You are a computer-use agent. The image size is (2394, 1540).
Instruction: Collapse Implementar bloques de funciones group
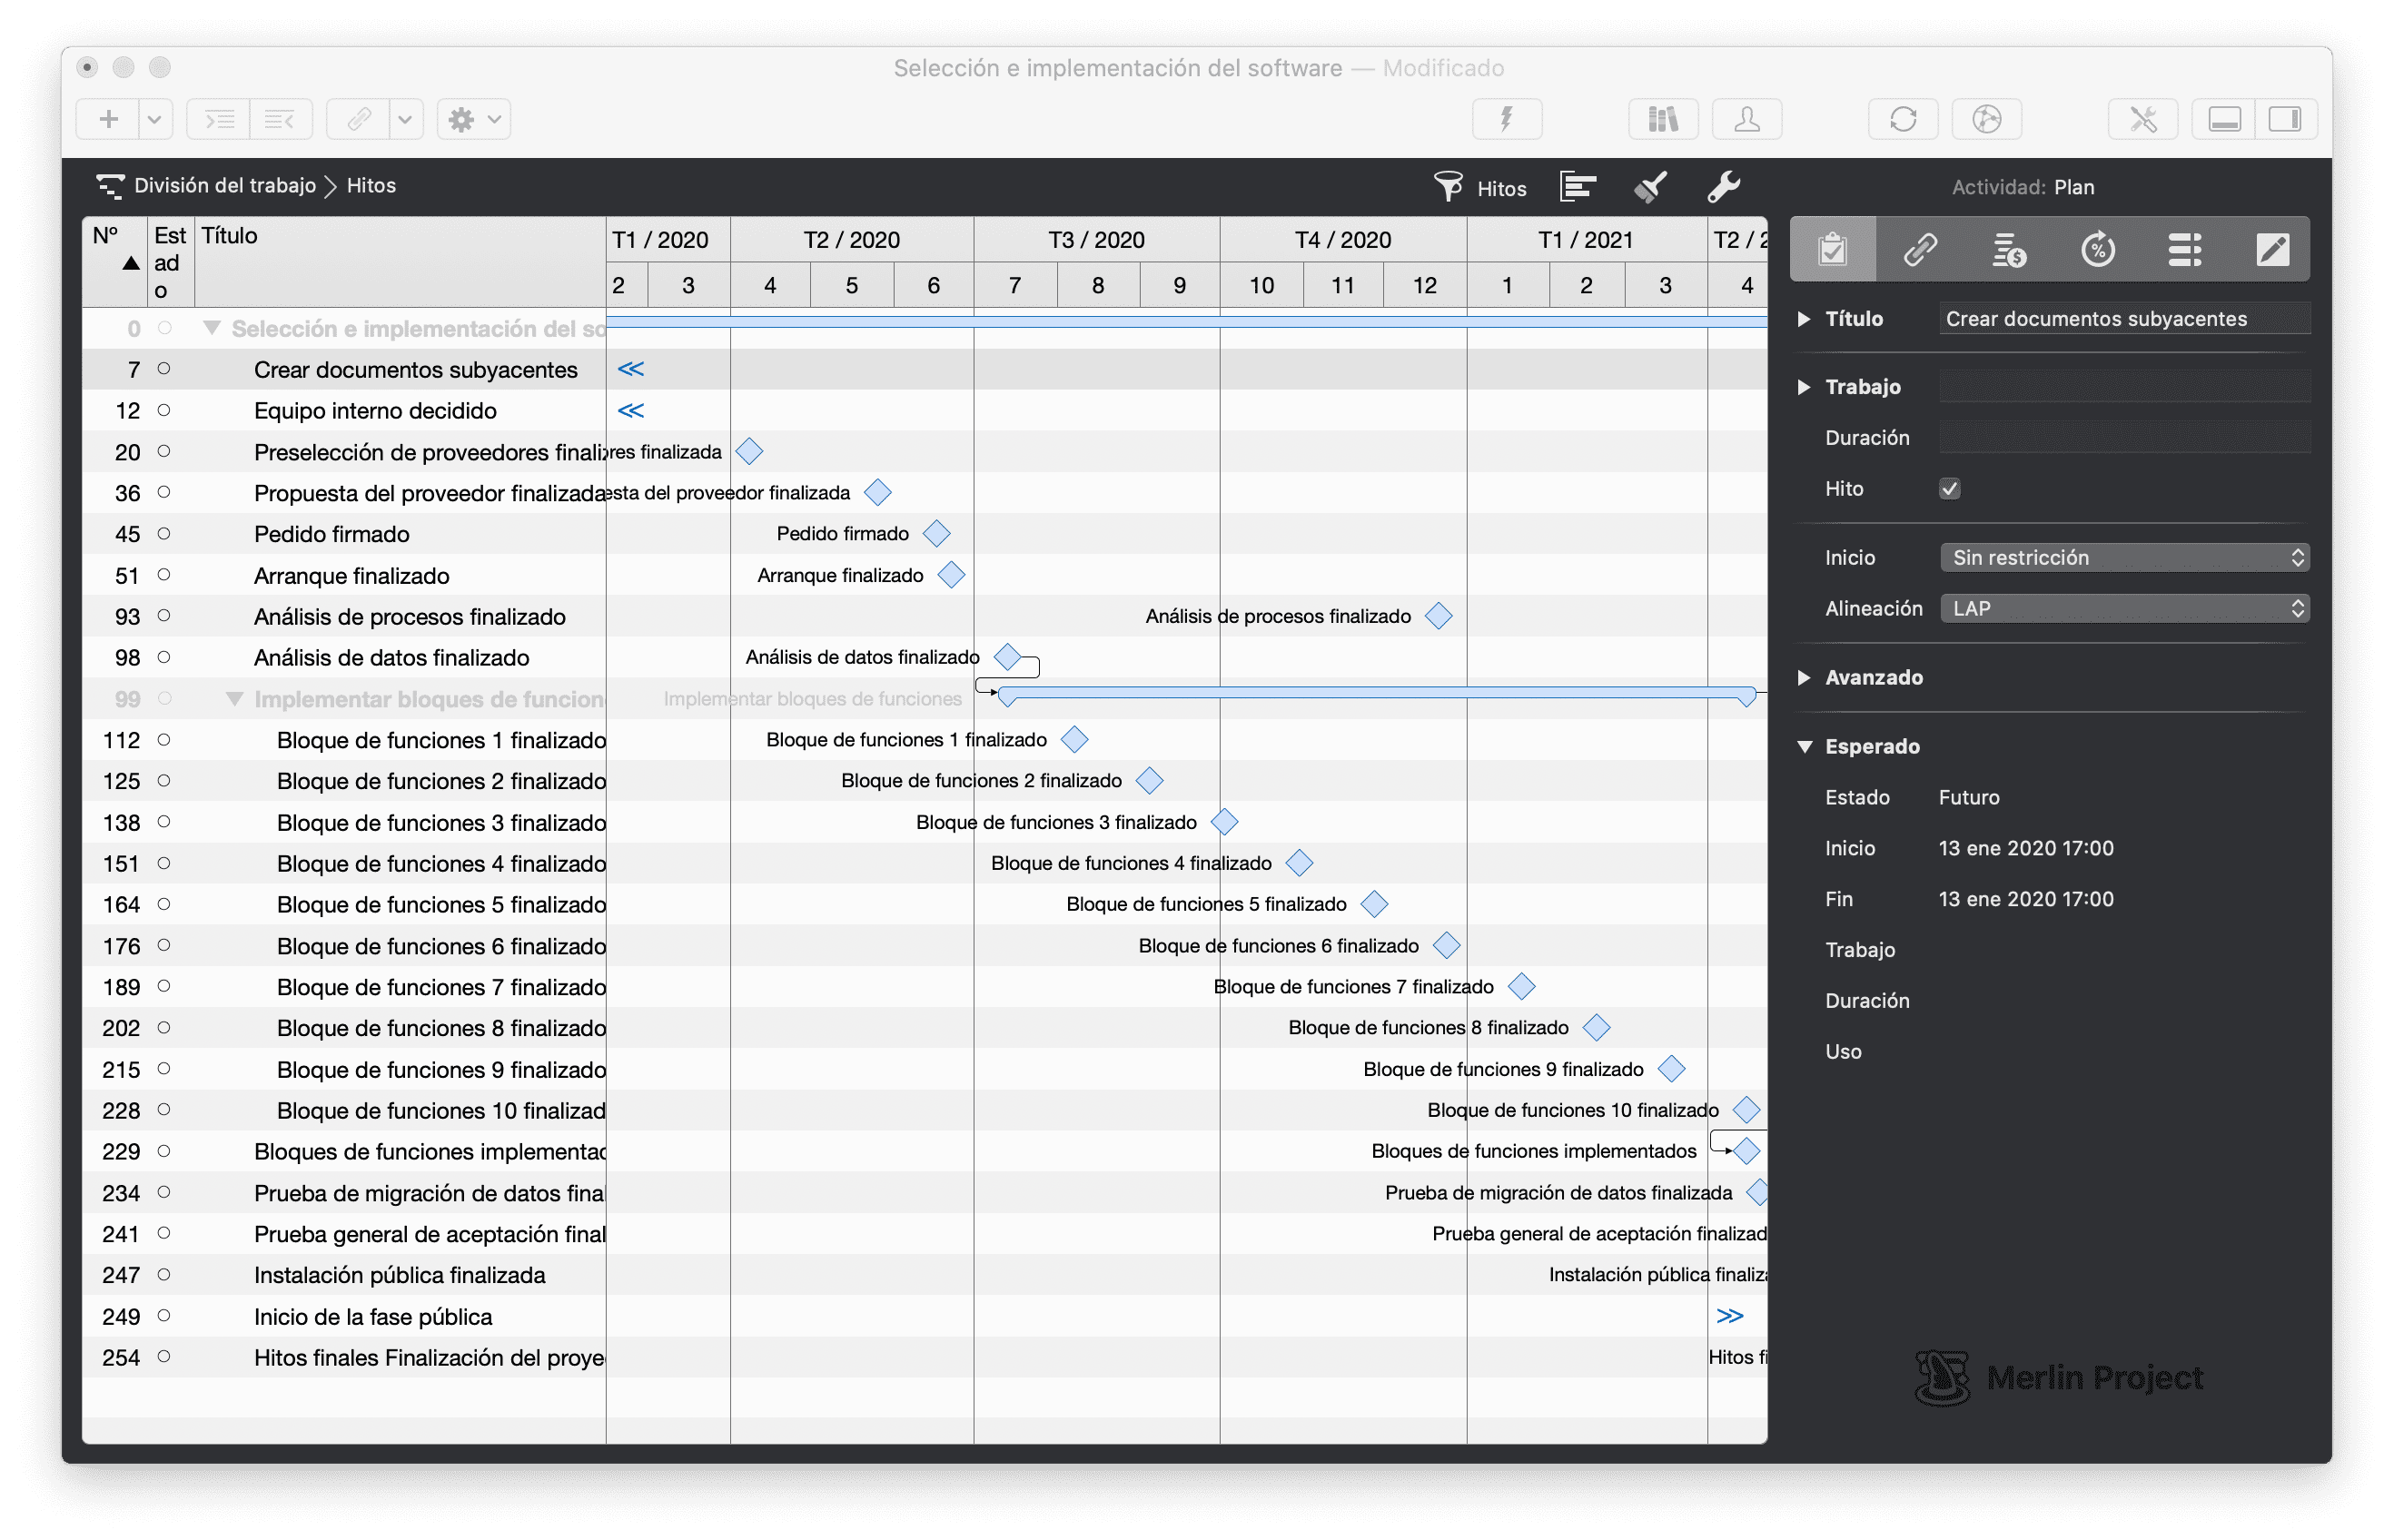click(x=235, y=699)
